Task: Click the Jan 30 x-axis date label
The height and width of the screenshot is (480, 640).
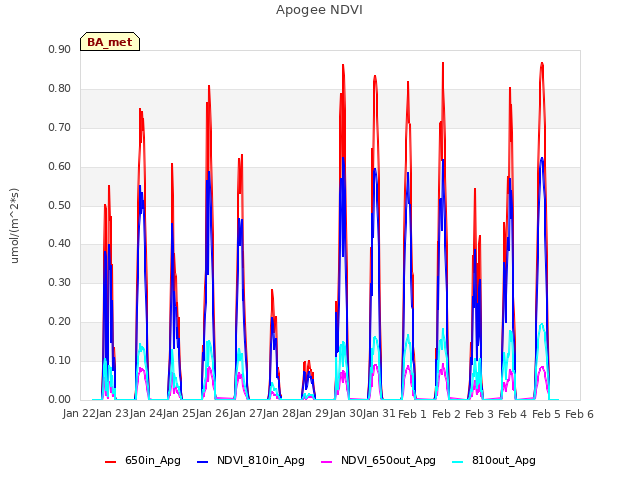Action: (346, 413)
